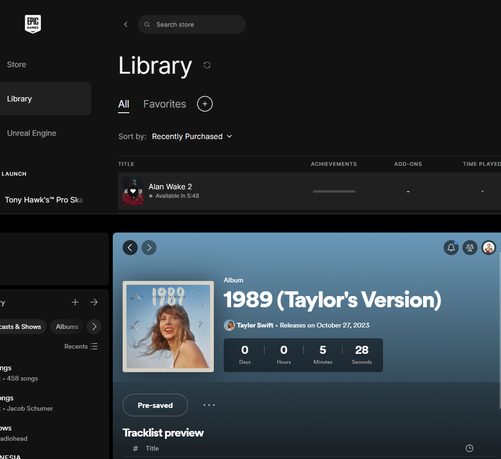
Task: Open the Alan Wake 2 title row
Action: click(309, 191)
